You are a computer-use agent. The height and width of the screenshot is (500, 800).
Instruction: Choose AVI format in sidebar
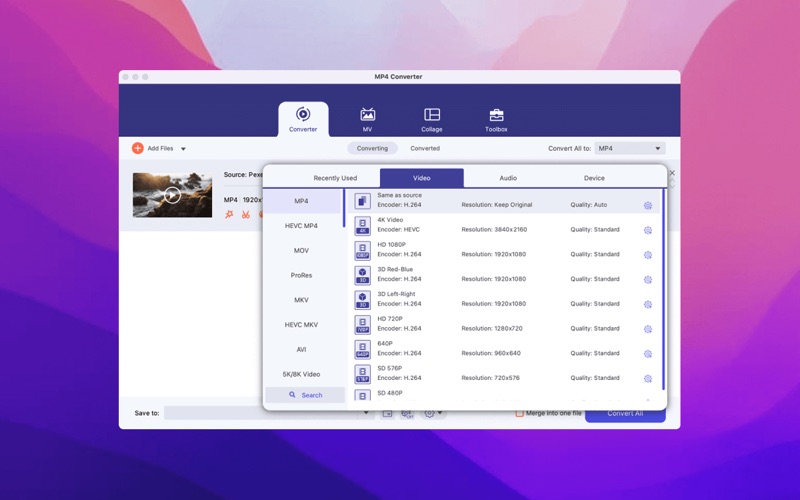click(302, 349)
